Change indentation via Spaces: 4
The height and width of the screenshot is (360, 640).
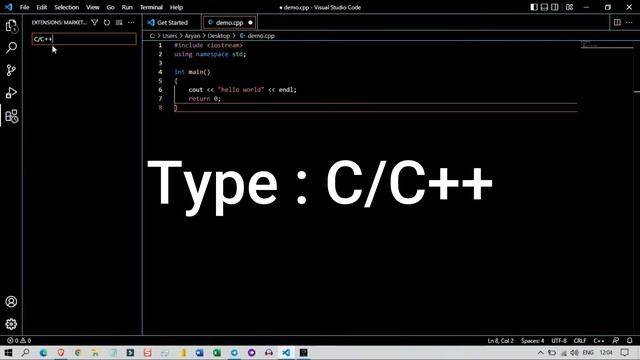click(x=532, y=340)
